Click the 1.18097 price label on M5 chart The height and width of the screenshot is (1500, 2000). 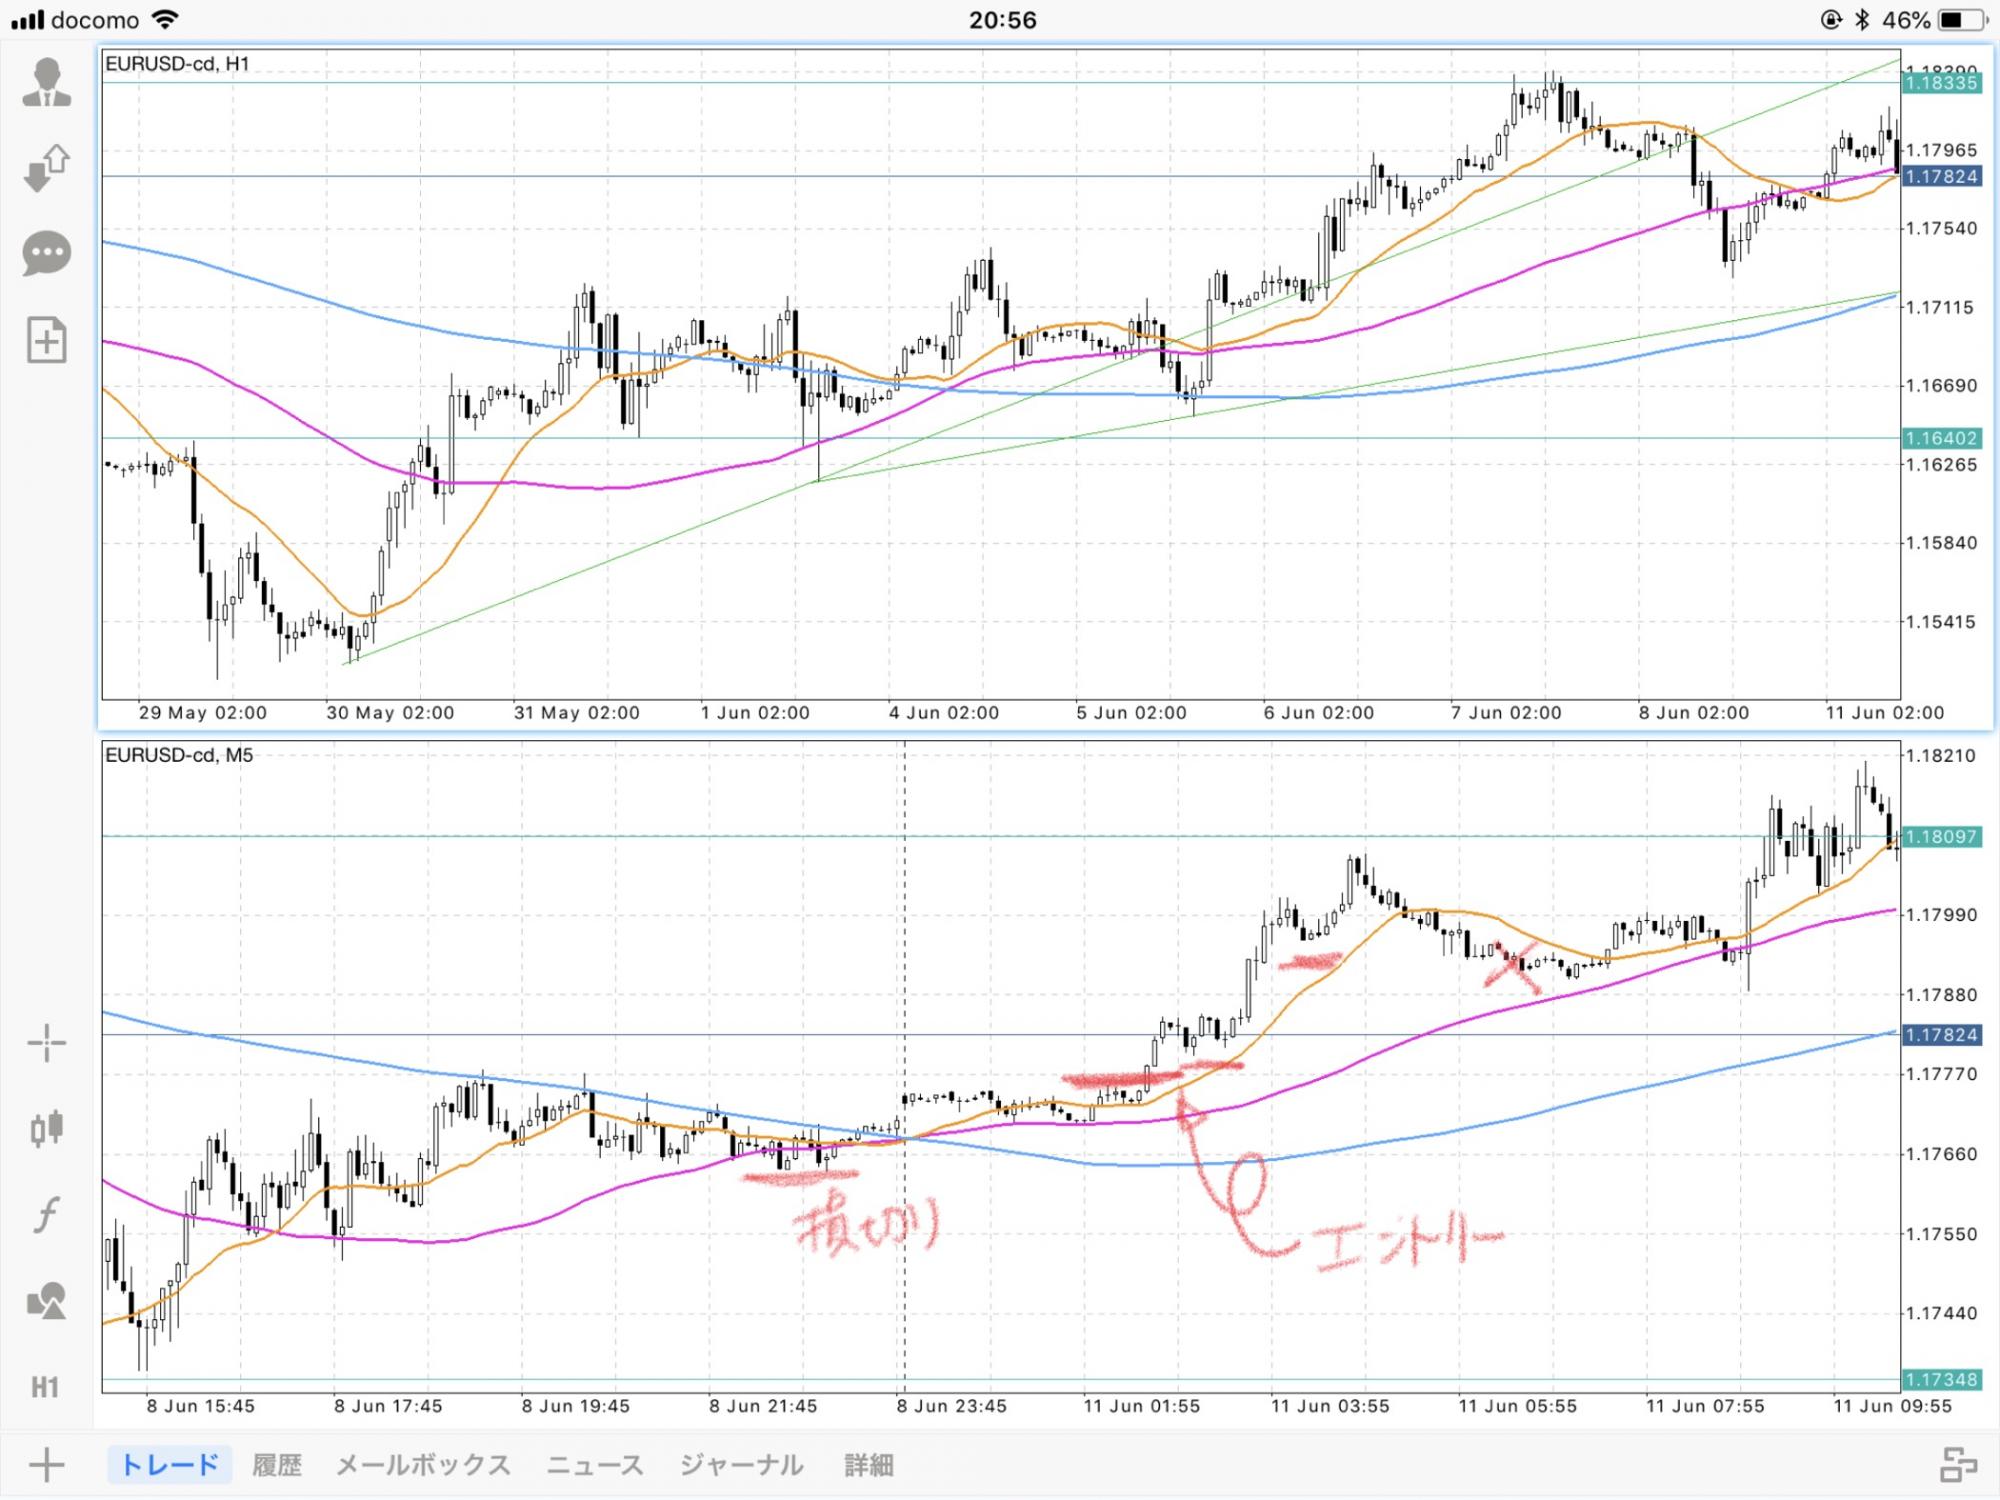pyautogui.click(x=1941, y=836)
